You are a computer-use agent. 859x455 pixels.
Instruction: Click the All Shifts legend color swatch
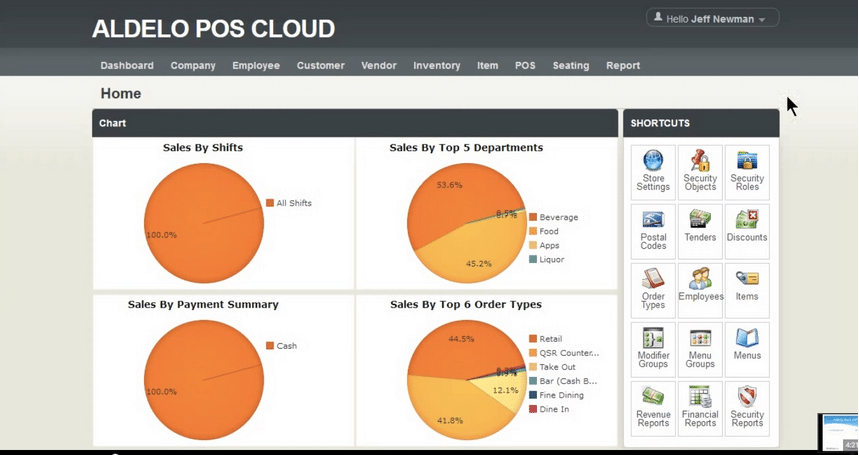point(270,203)
